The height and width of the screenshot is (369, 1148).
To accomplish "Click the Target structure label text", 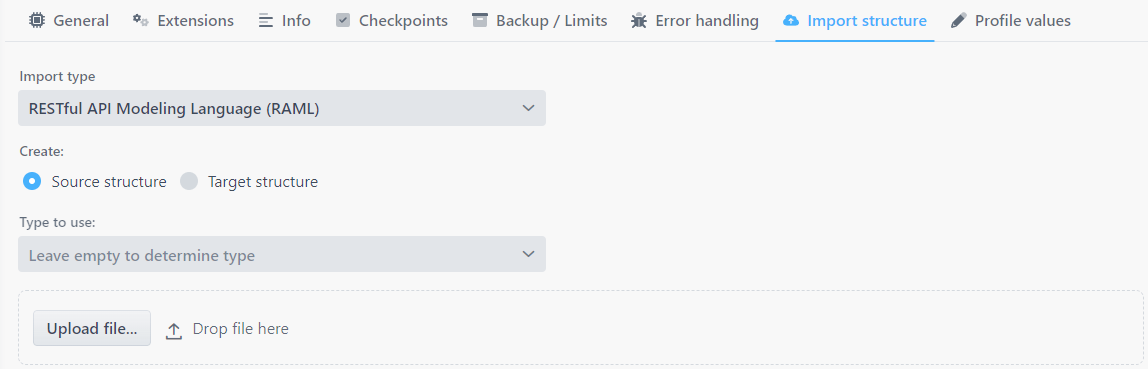I will 263,182.
